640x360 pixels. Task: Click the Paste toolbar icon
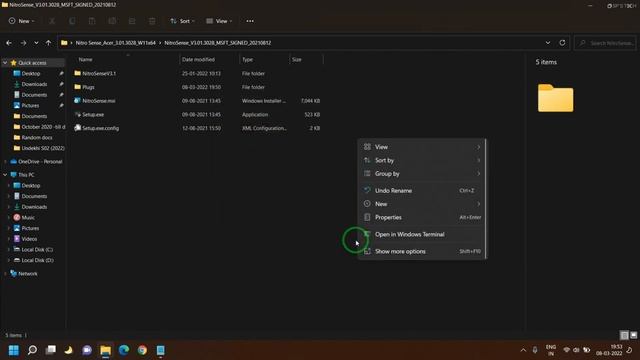tap(92, 21)
